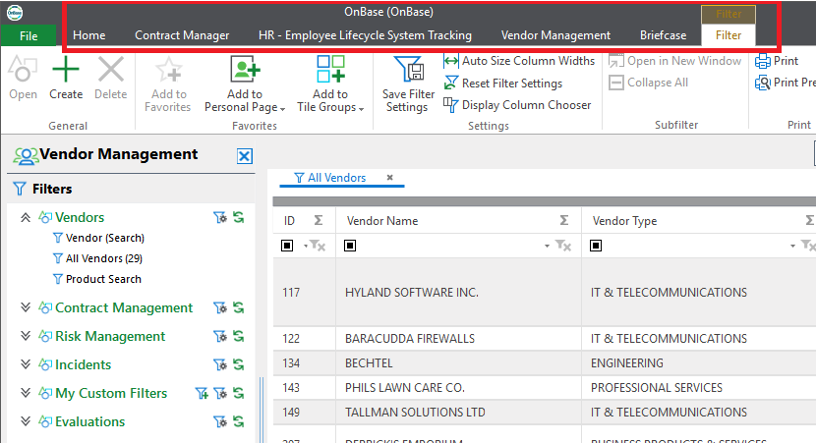
Task: Click Save Filter Settings icon
Action: pyautogui.click(x=407, y=70)
